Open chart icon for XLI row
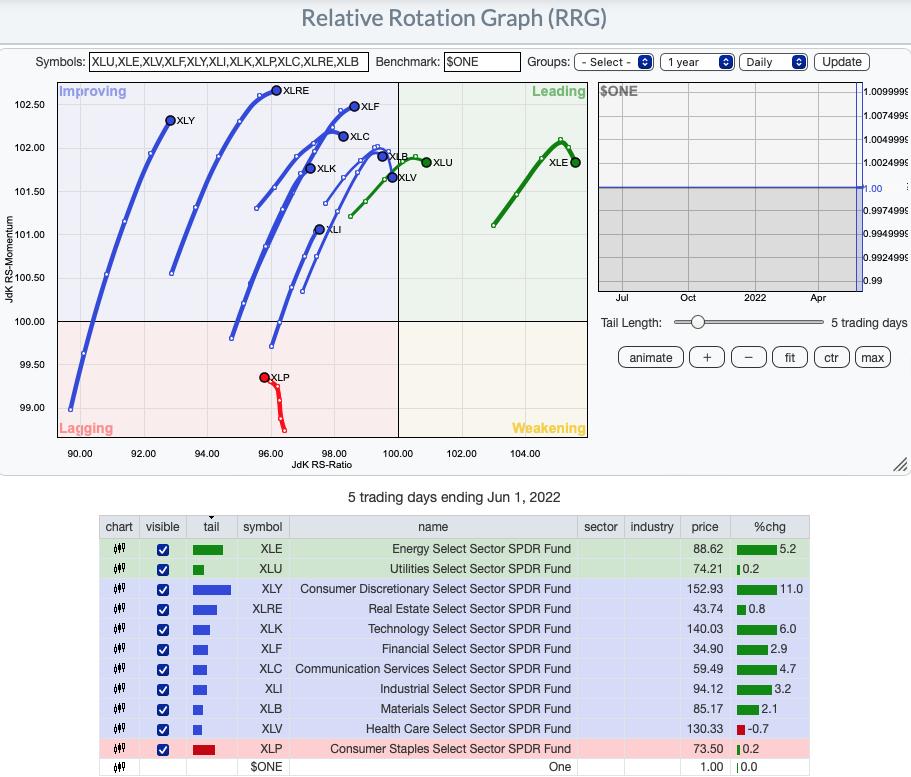The width and height of the screenshot is (911, 777). click(119, 689)
